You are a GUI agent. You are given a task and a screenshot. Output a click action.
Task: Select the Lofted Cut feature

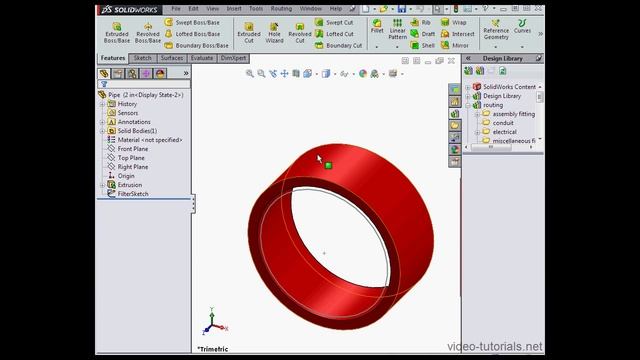pyautogui.click(x=334, y=34)
